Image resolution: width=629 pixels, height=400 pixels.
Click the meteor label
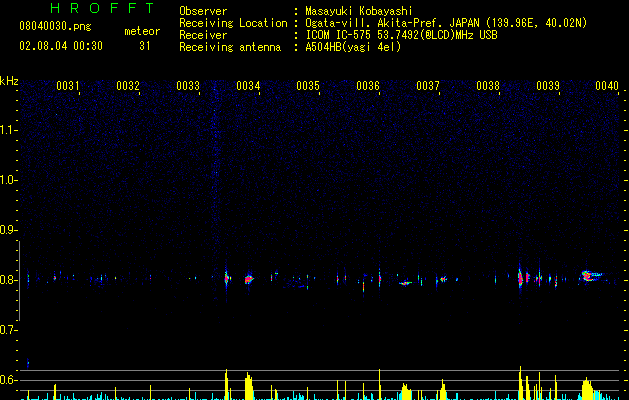click(142, 31)
